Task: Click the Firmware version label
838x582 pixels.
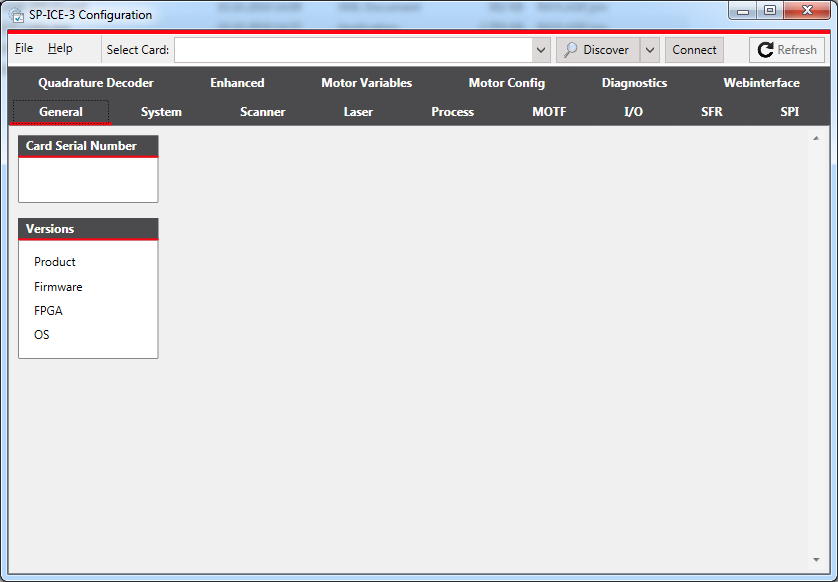Action: point(58,286)
